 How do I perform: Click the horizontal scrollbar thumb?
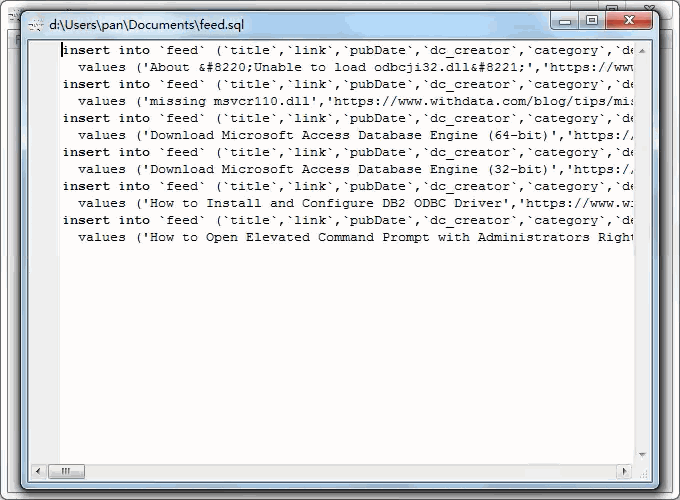point(66,471)
